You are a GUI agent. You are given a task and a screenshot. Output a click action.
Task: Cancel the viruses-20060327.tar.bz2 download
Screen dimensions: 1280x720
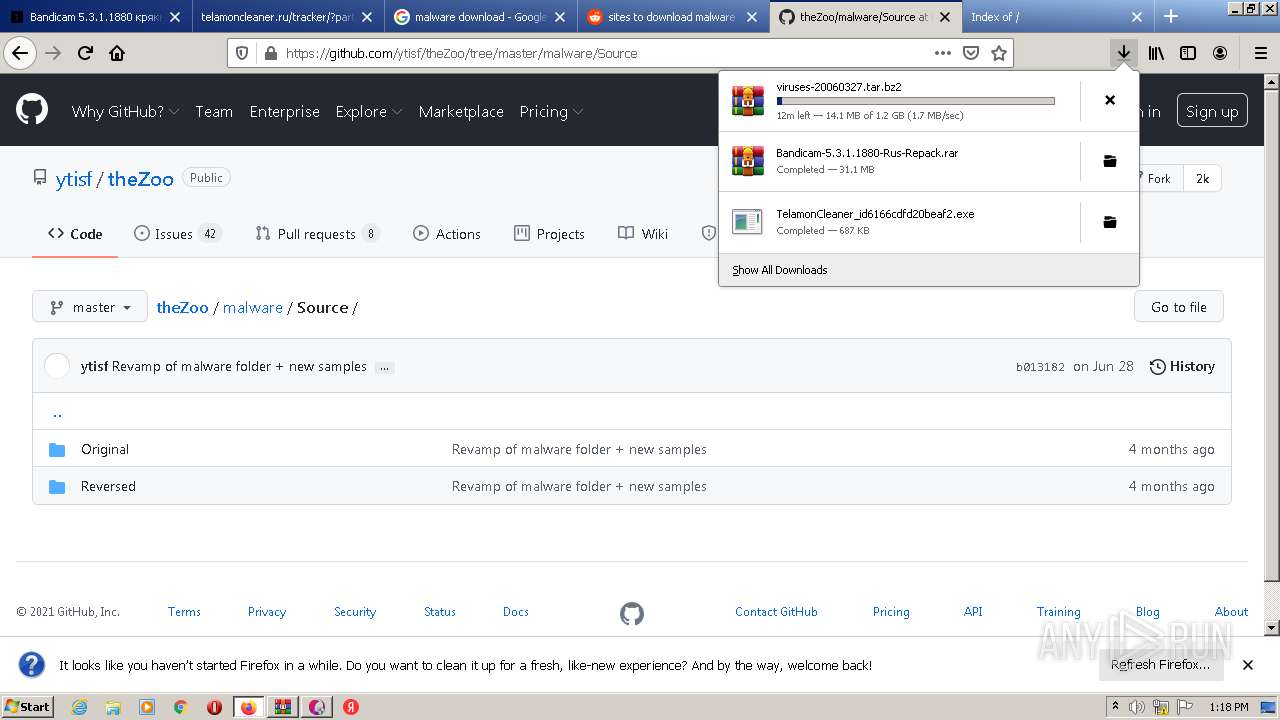pyautogui.click(x=1109, y=100)
